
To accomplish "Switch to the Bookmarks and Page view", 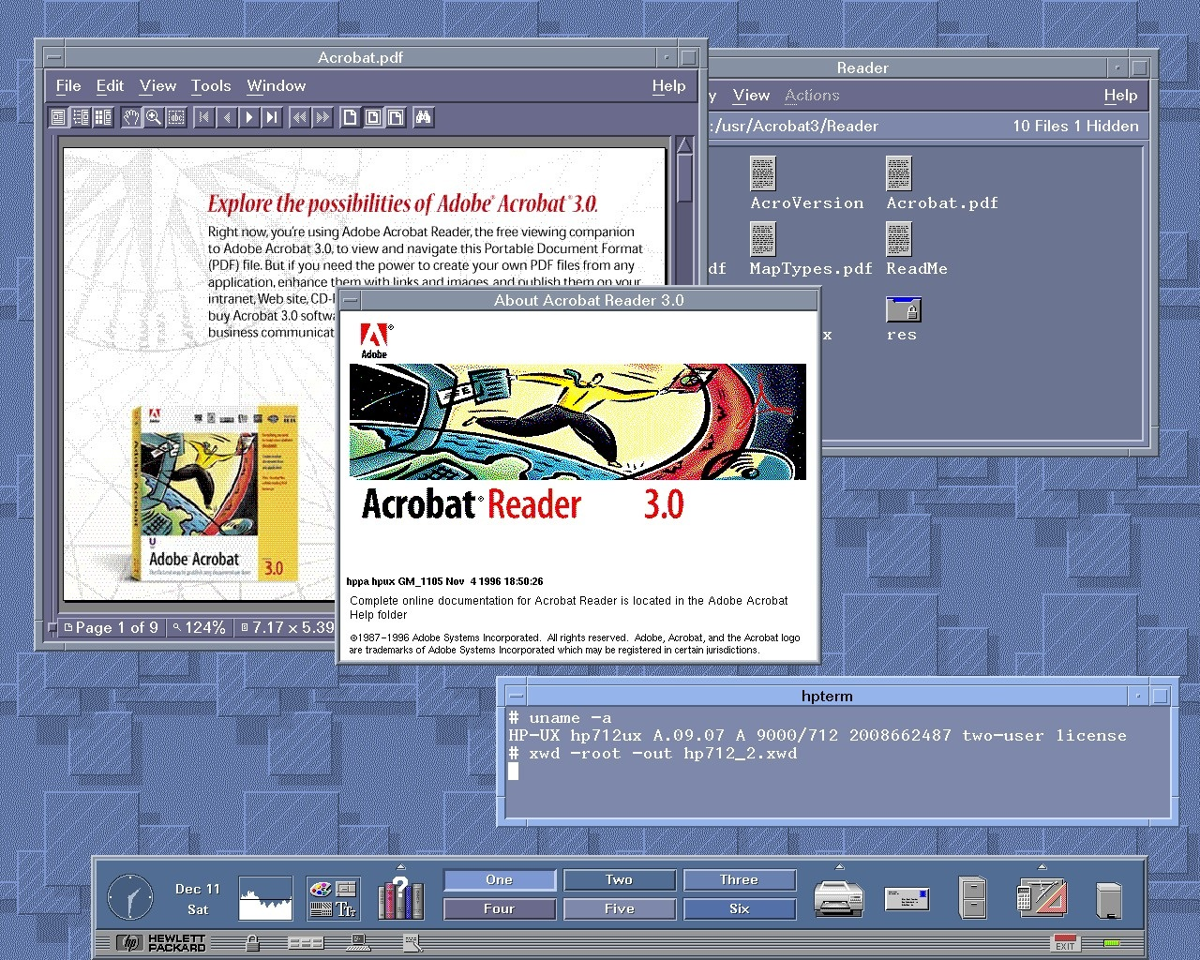I will [x=80, y=117].
